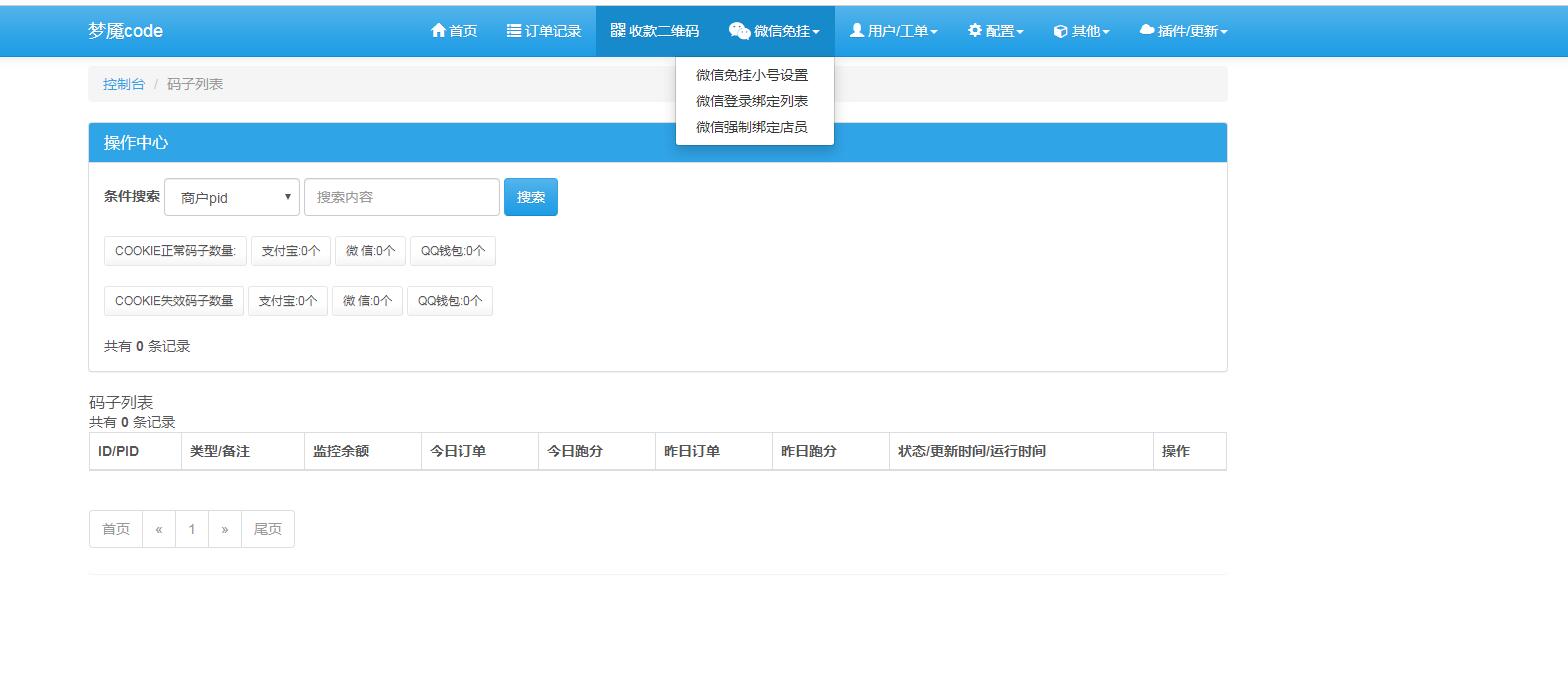This screenshot has height=691, width=1568.
Task: Click the next page » arrow
Action: (225, 529)
